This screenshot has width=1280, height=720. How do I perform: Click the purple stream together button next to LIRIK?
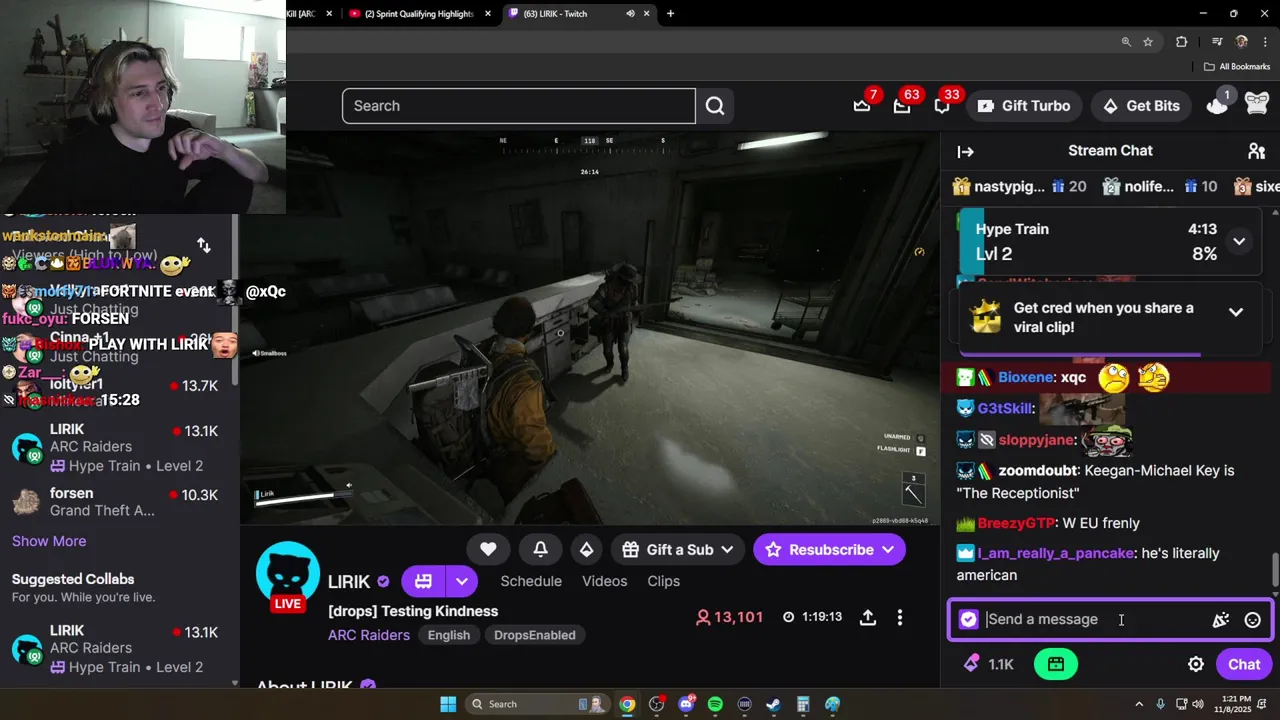(423, 581)
